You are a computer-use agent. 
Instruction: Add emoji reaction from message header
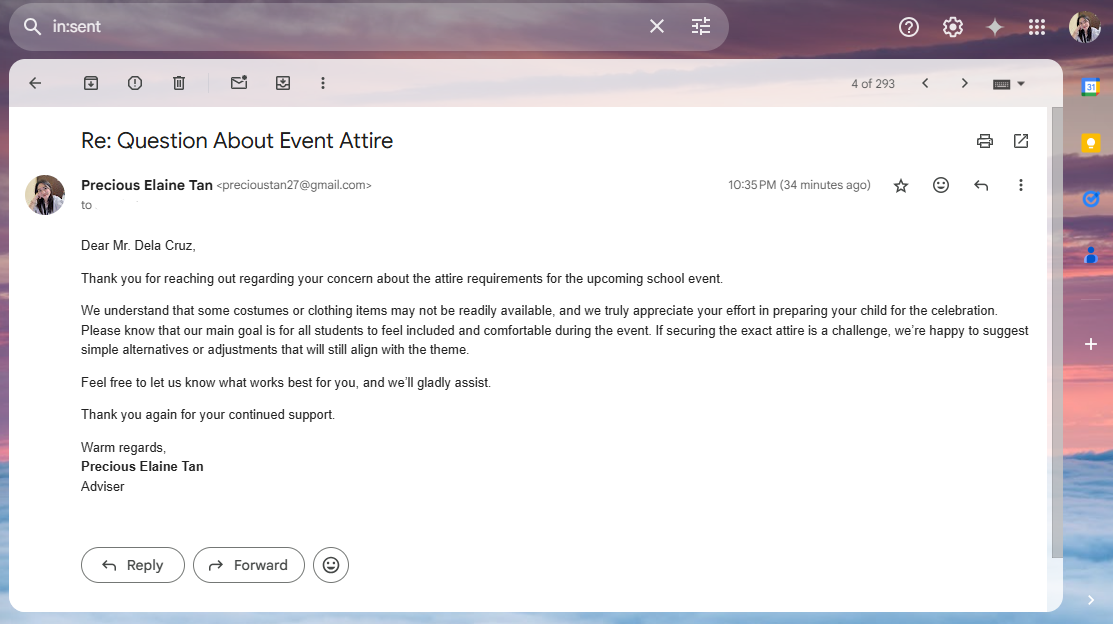pos(941,185)
